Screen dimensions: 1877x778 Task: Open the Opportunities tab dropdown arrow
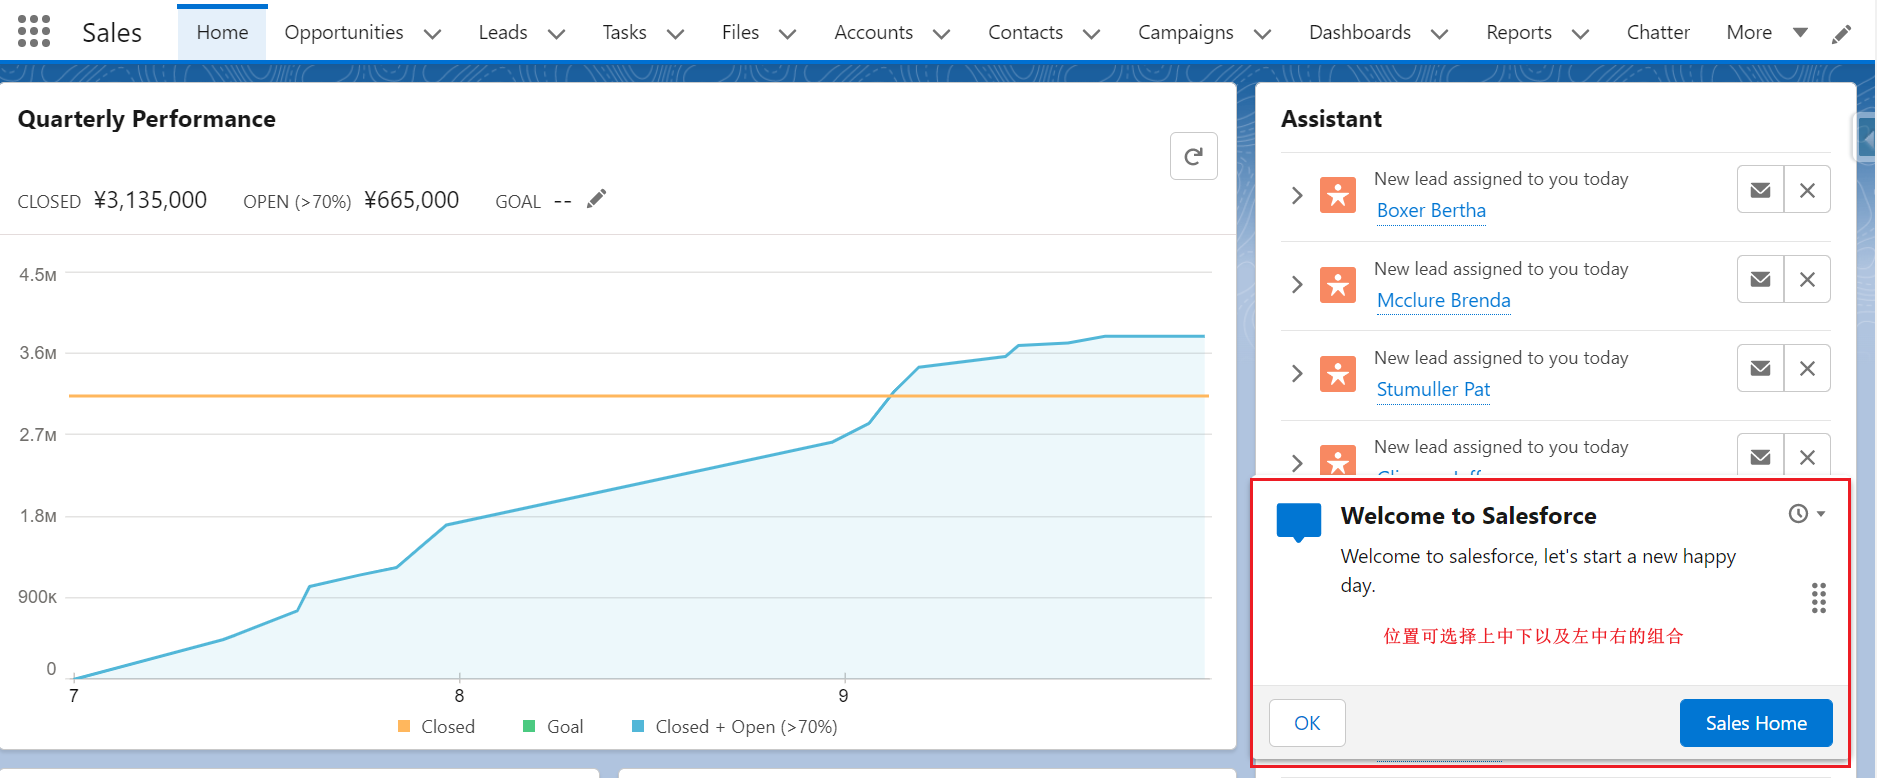pyautogui.click(x=432, y=34)
